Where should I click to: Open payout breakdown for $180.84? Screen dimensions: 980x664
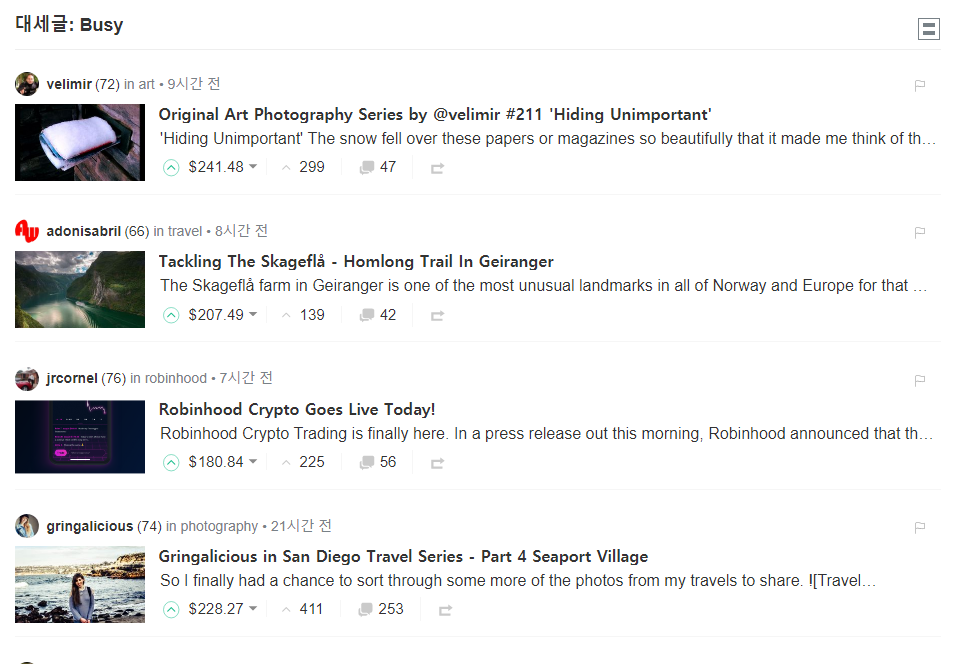253,462
